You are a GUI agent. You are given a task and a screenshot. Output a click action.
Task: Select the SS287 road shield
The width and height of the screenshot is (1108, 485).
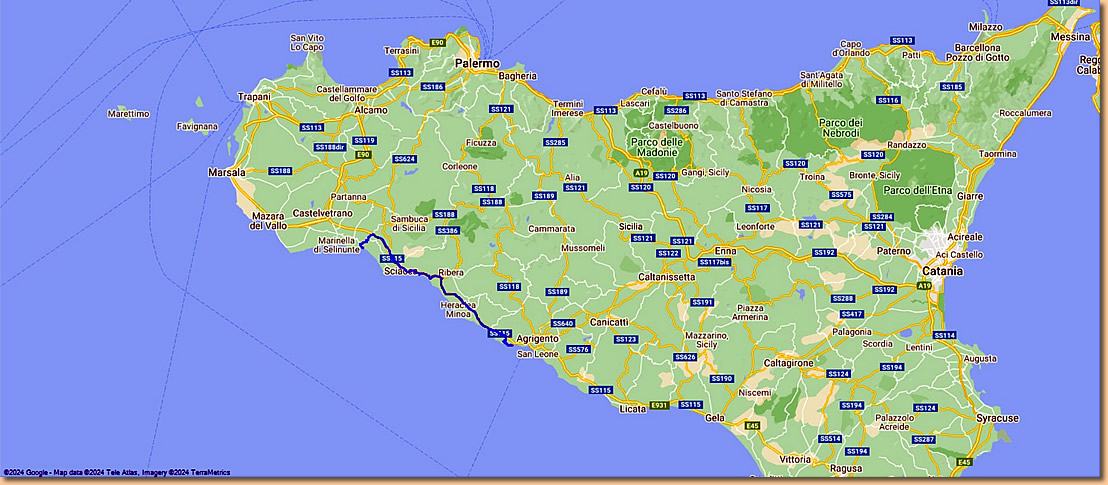pos(923,439)
